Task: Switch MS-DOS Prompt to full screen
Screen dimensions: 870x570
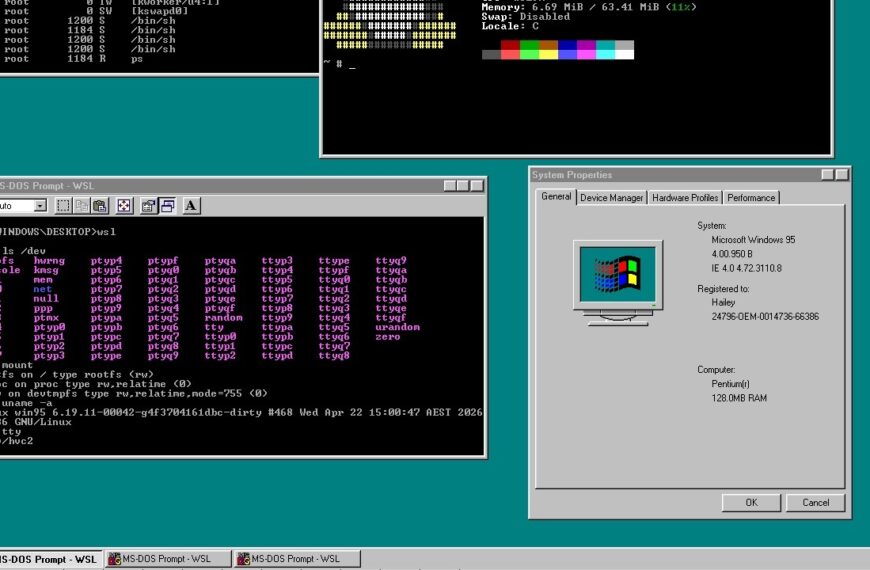Action: (124, 206)
